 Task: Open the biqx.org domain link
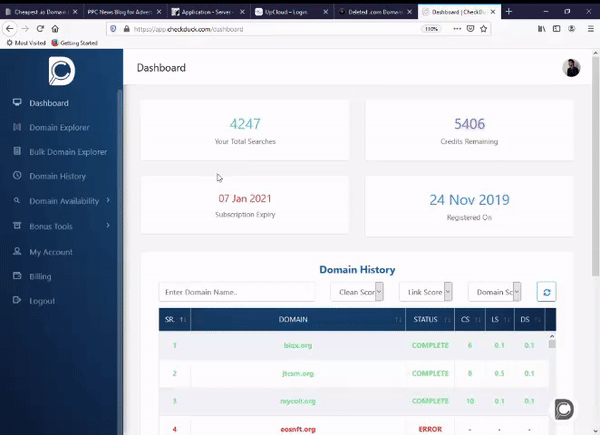tap(298, 345)
